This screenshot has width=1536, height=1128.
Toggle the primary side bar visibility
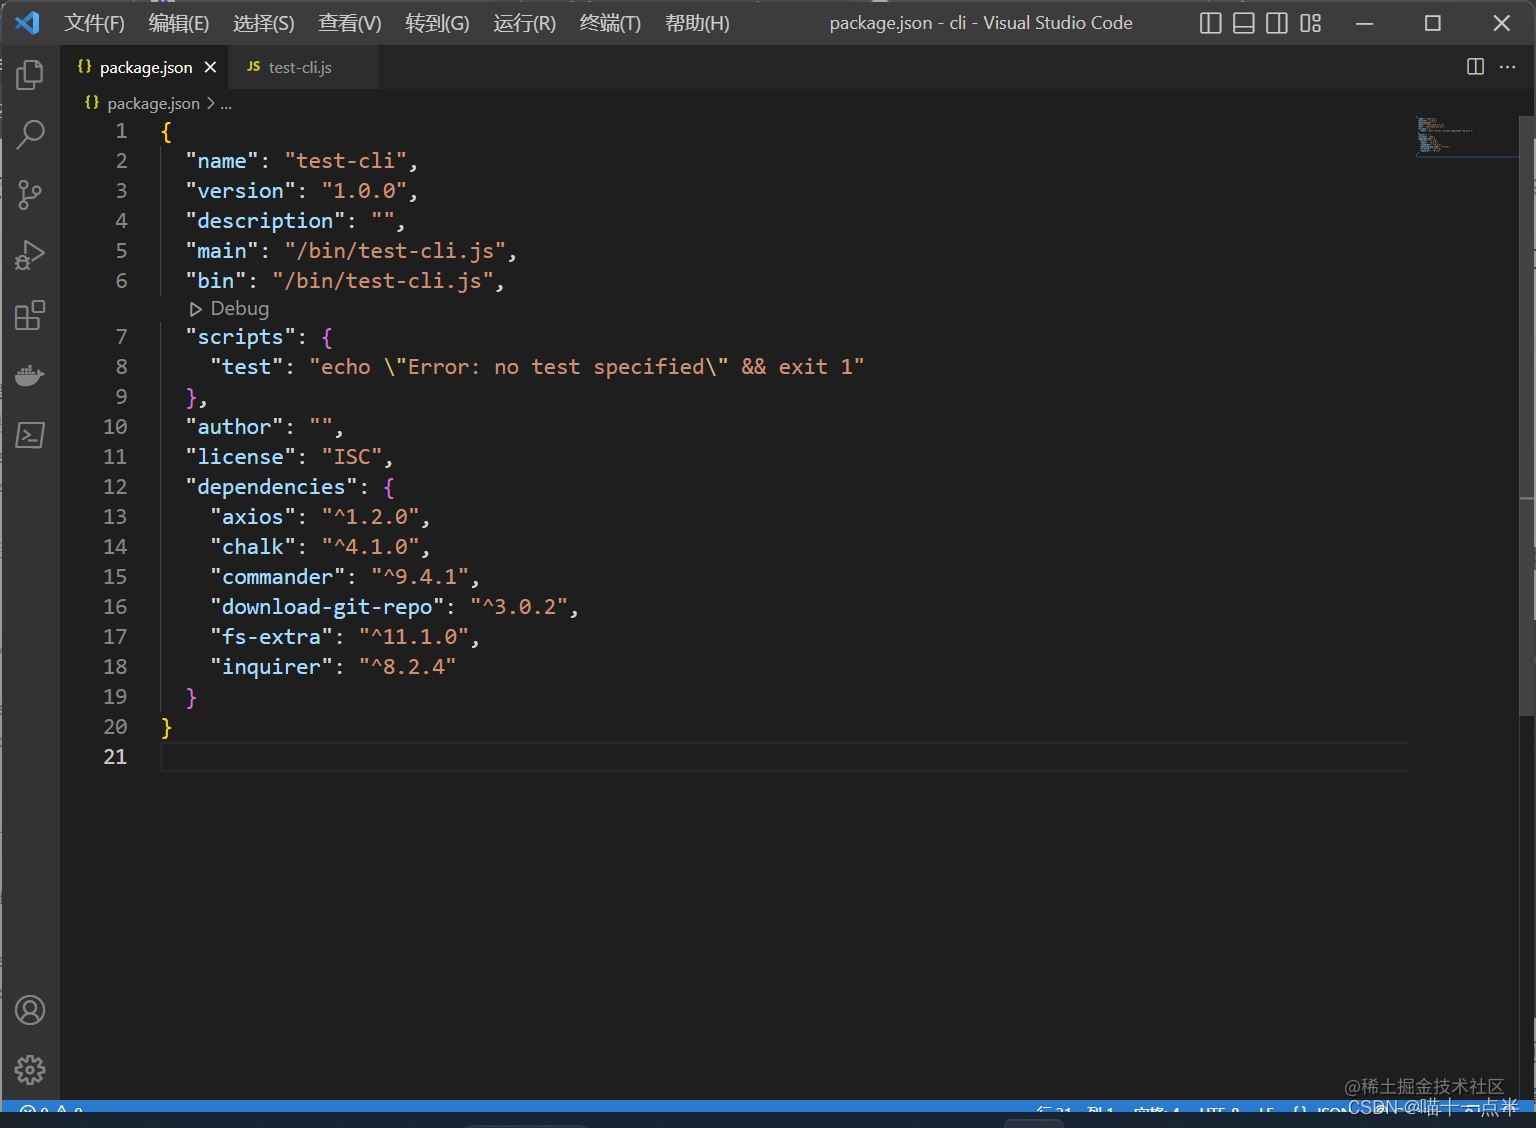(1211, 23)
